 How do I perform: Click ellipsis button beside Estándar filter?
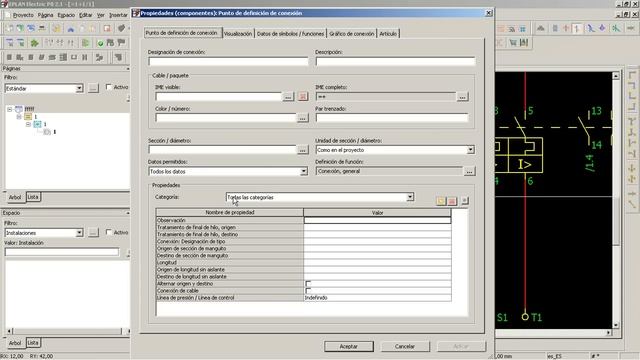(x=93, y=88)
